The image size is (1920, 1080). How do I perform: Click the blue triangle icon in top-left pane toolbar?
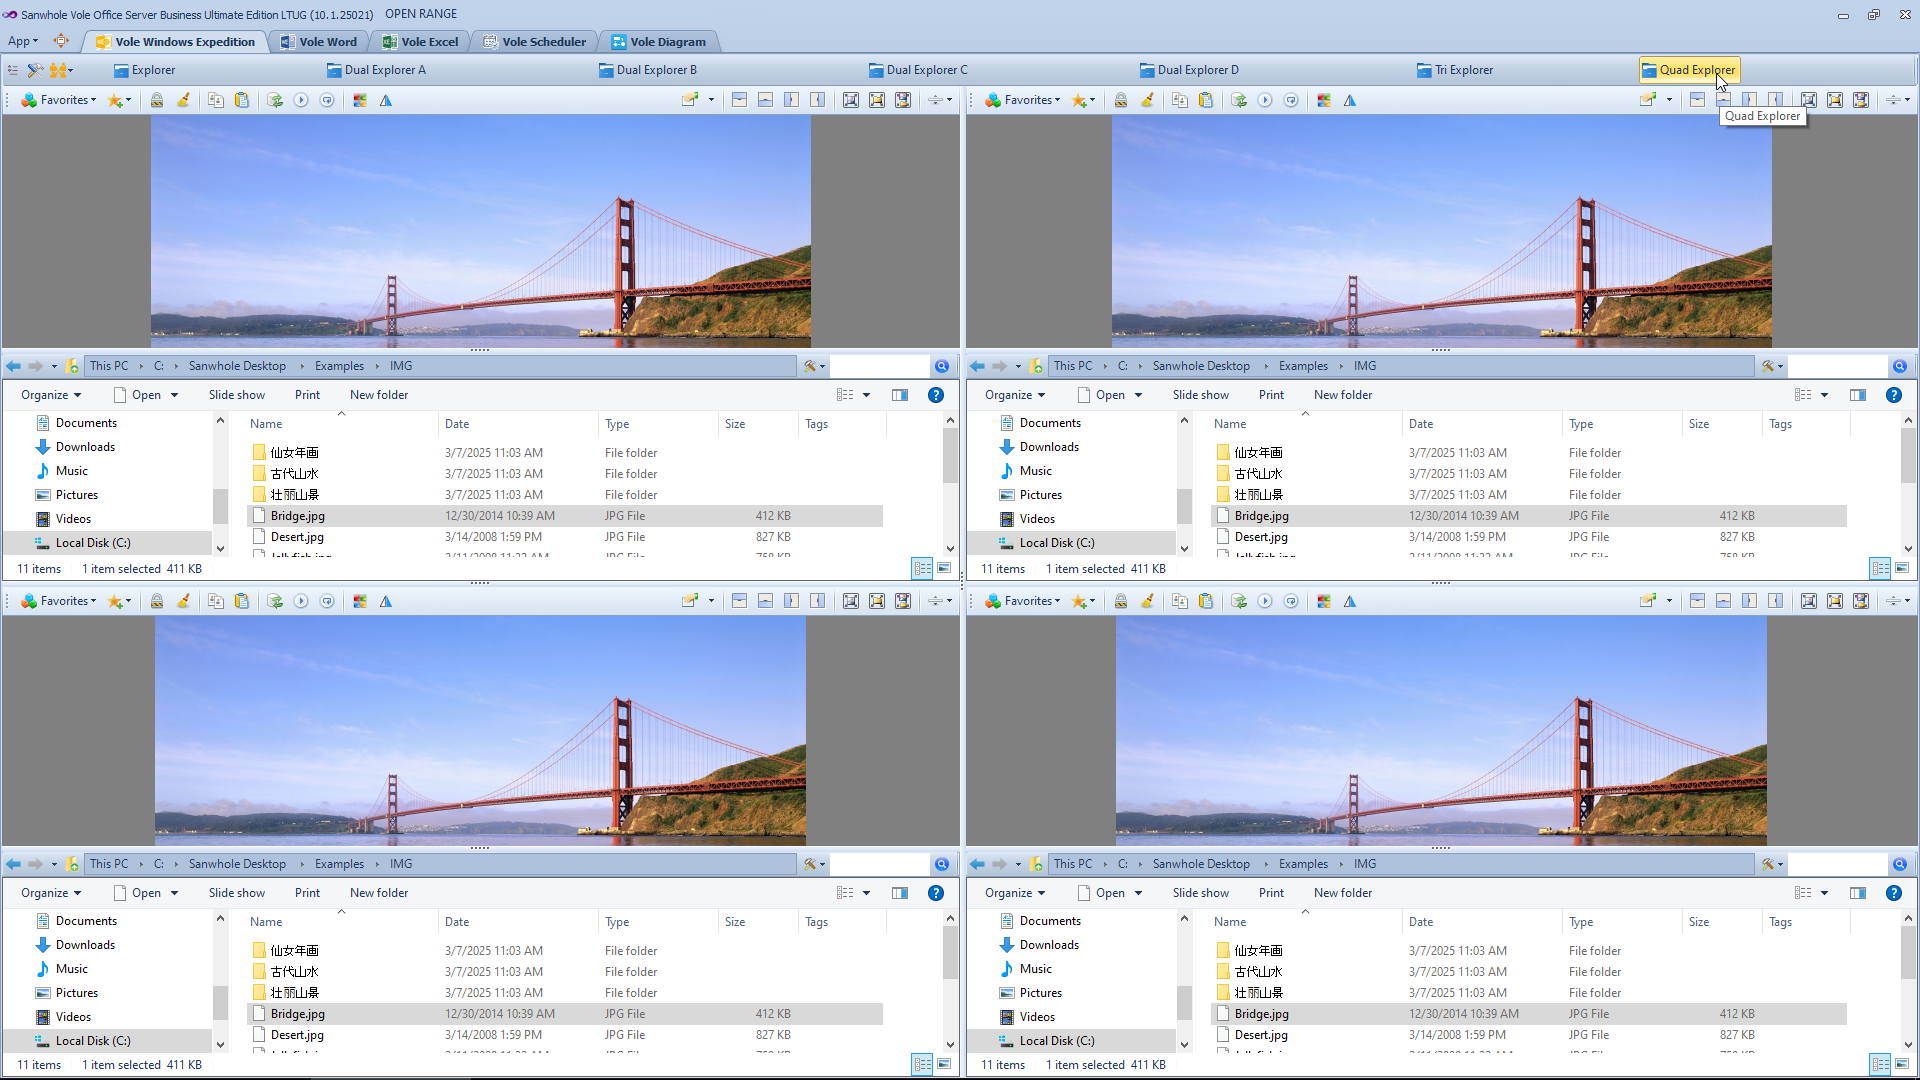click(x=386, y=100)
